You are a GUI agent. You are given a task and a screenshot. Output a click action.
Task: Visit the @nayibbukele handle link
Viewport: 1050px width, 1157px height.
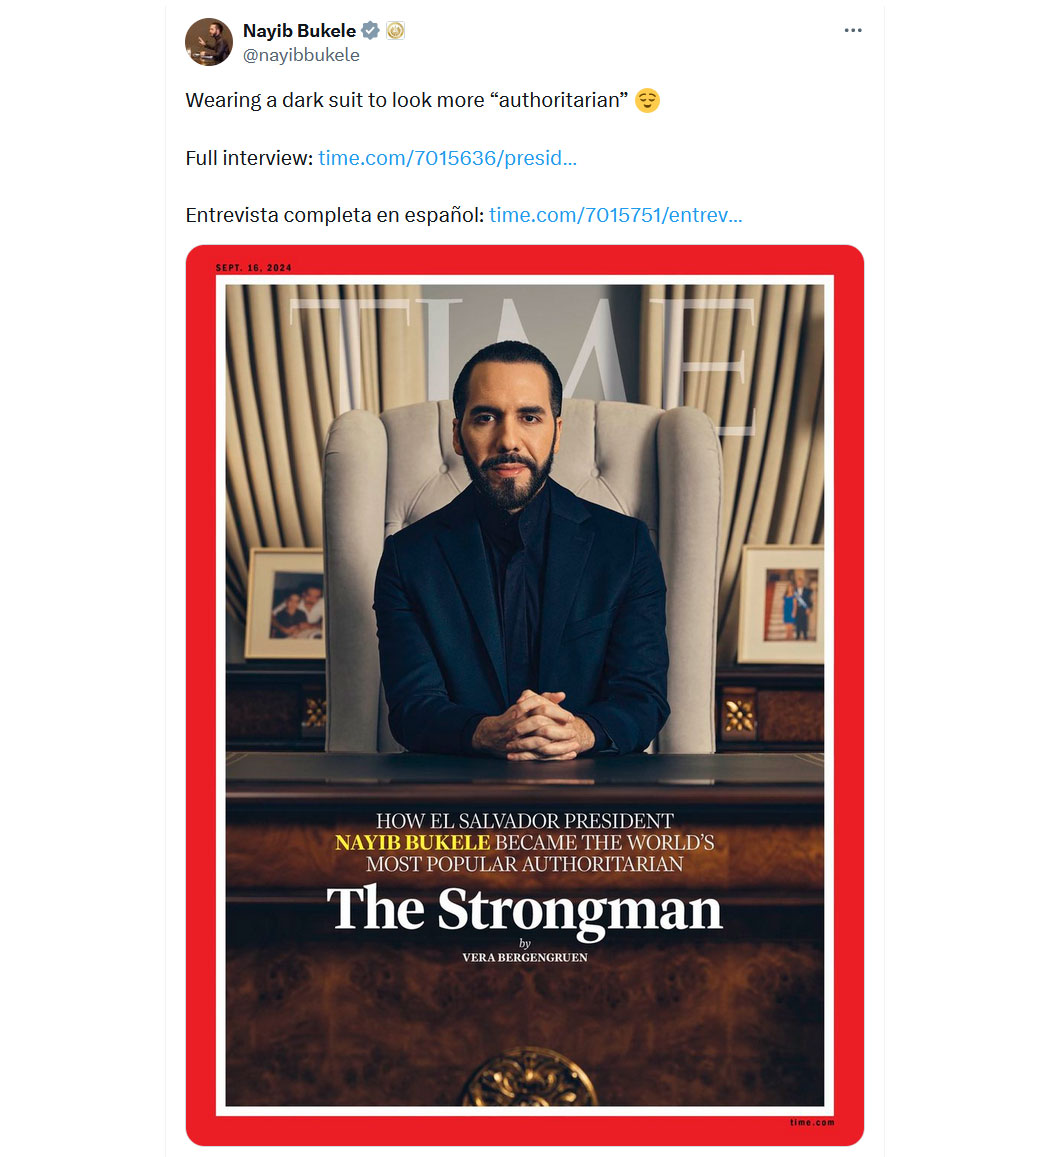(x=301, y=55)
